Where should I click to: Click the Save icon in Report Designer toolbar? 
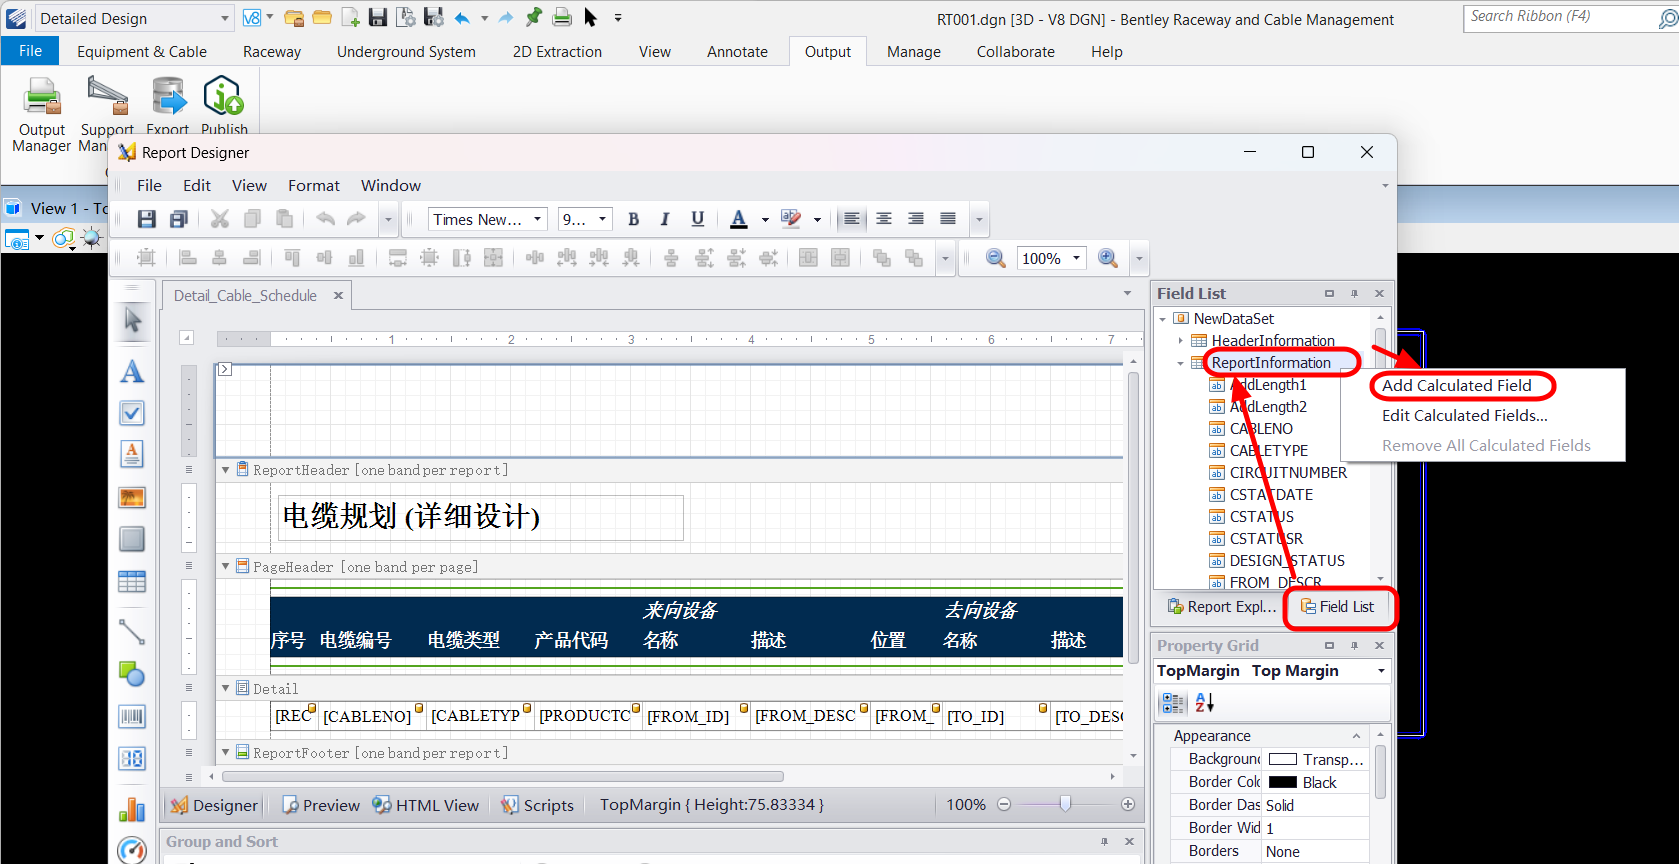(147, 219)
